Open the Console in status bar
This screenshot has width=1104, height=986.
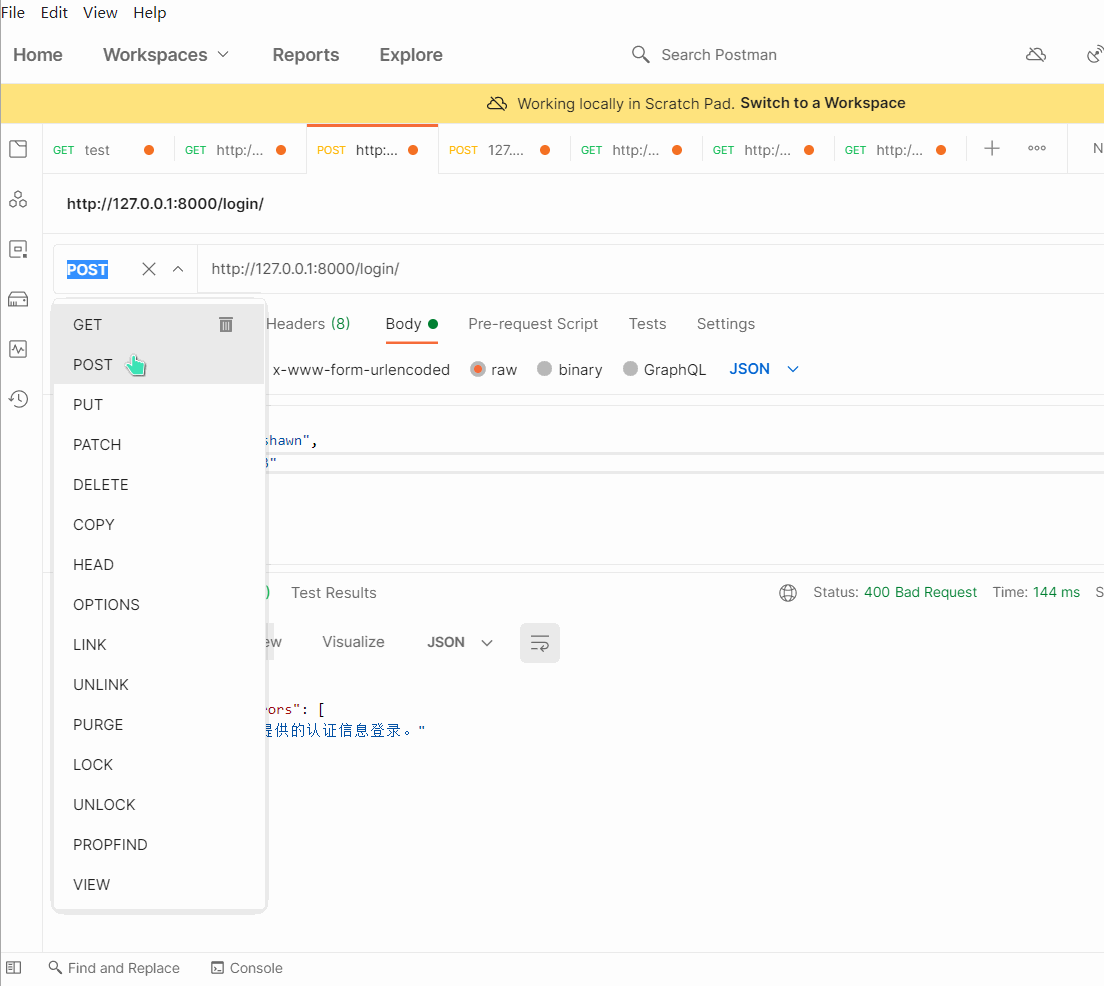[x=247, y=968]
